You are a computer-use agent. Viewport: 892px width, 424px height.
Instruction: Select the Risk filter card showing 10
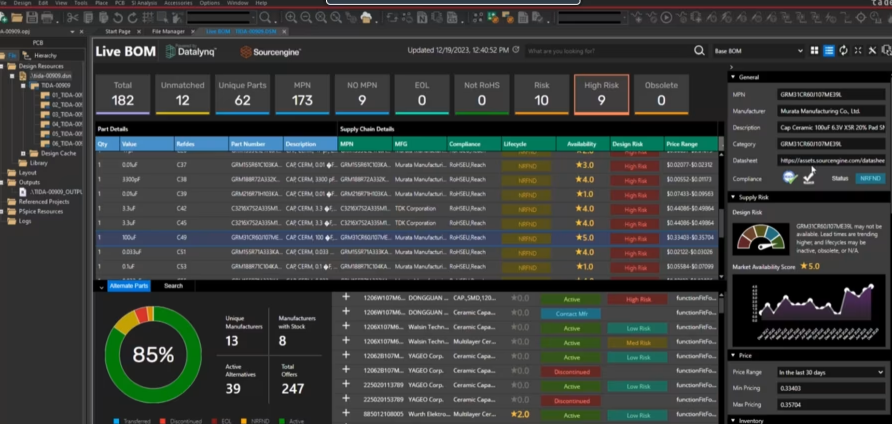point(542,94)
